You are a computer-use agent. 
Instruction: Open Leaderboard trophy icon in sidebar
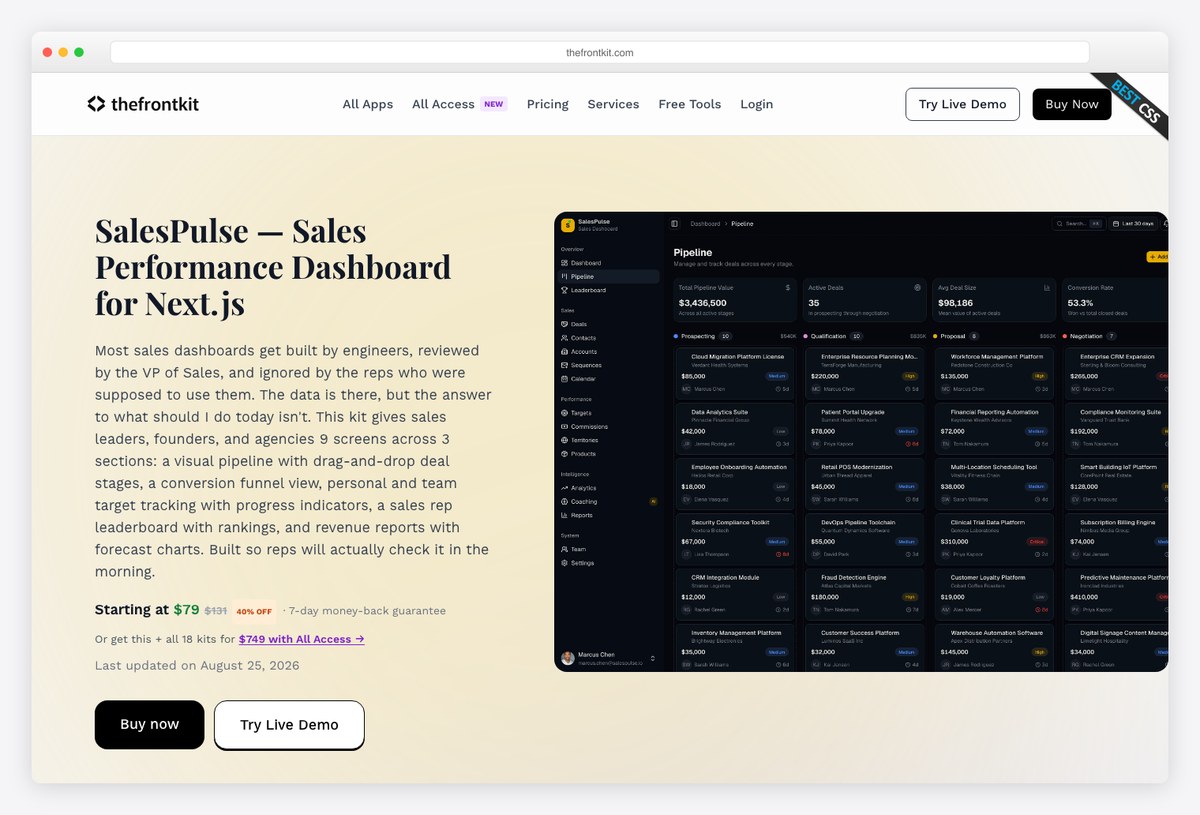(565, 290)
